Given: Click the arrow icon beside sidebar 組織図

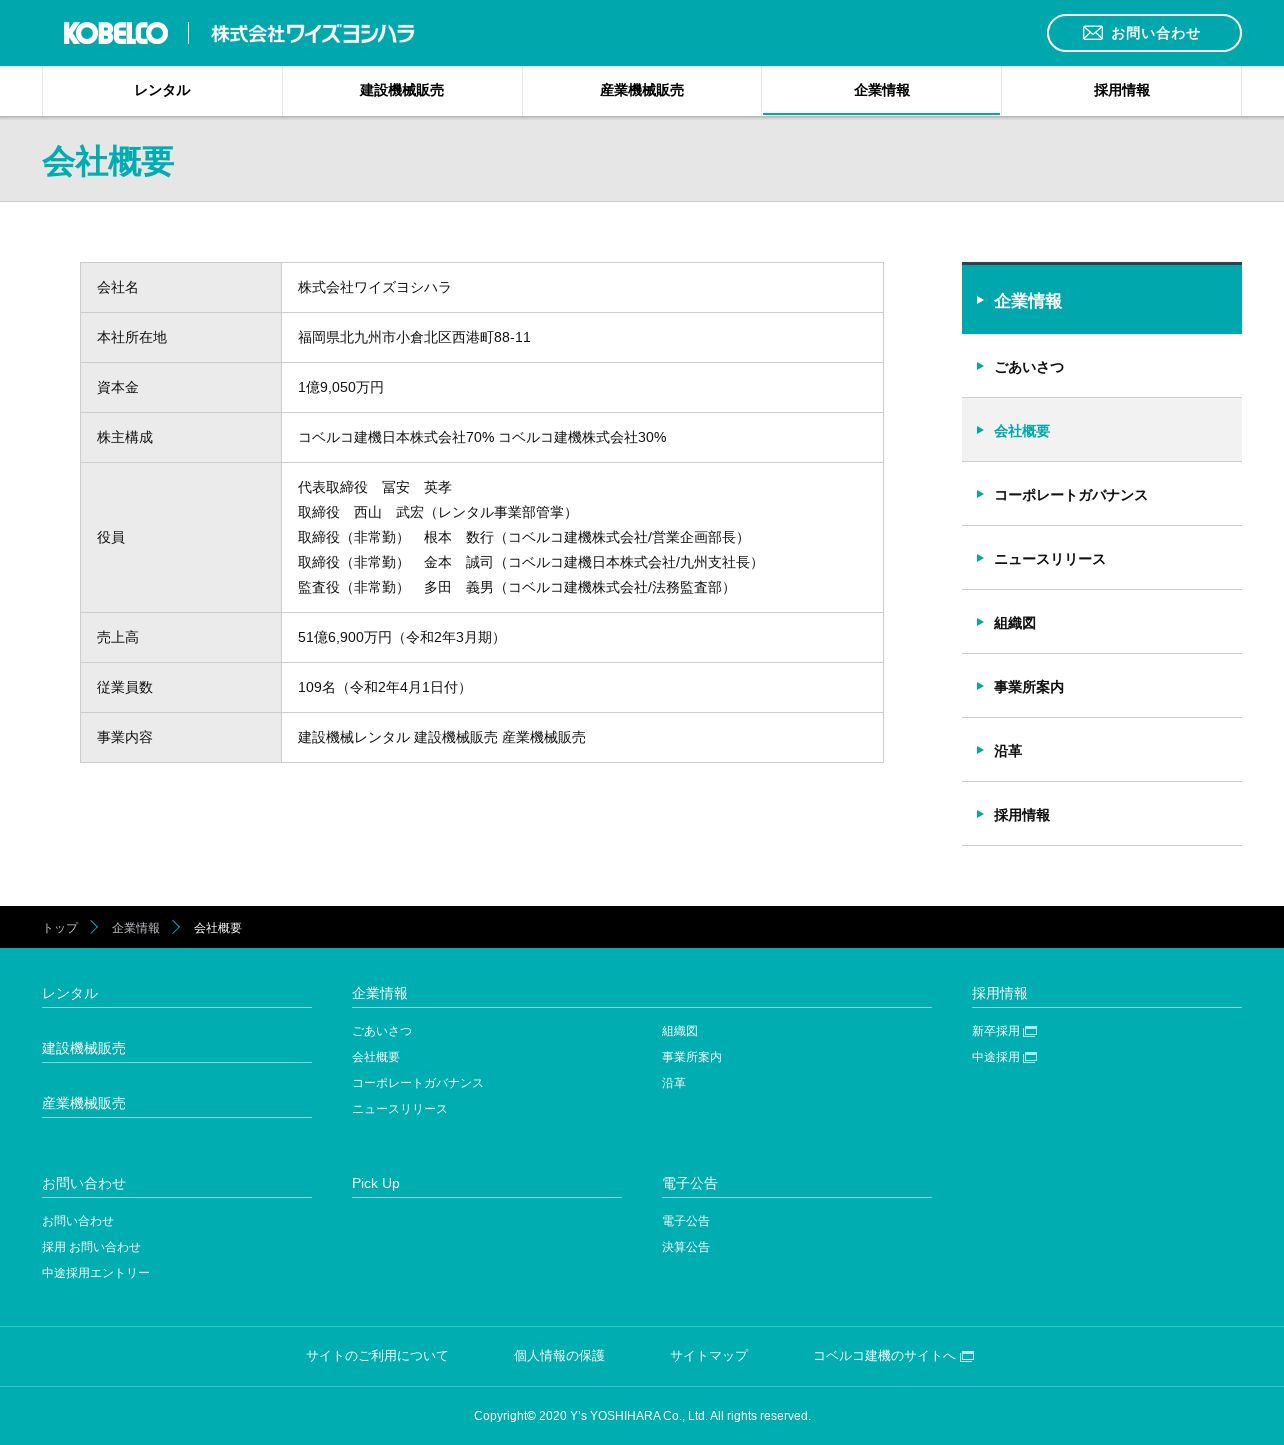Looking at the screenshot, I should [x=980, y=622].
